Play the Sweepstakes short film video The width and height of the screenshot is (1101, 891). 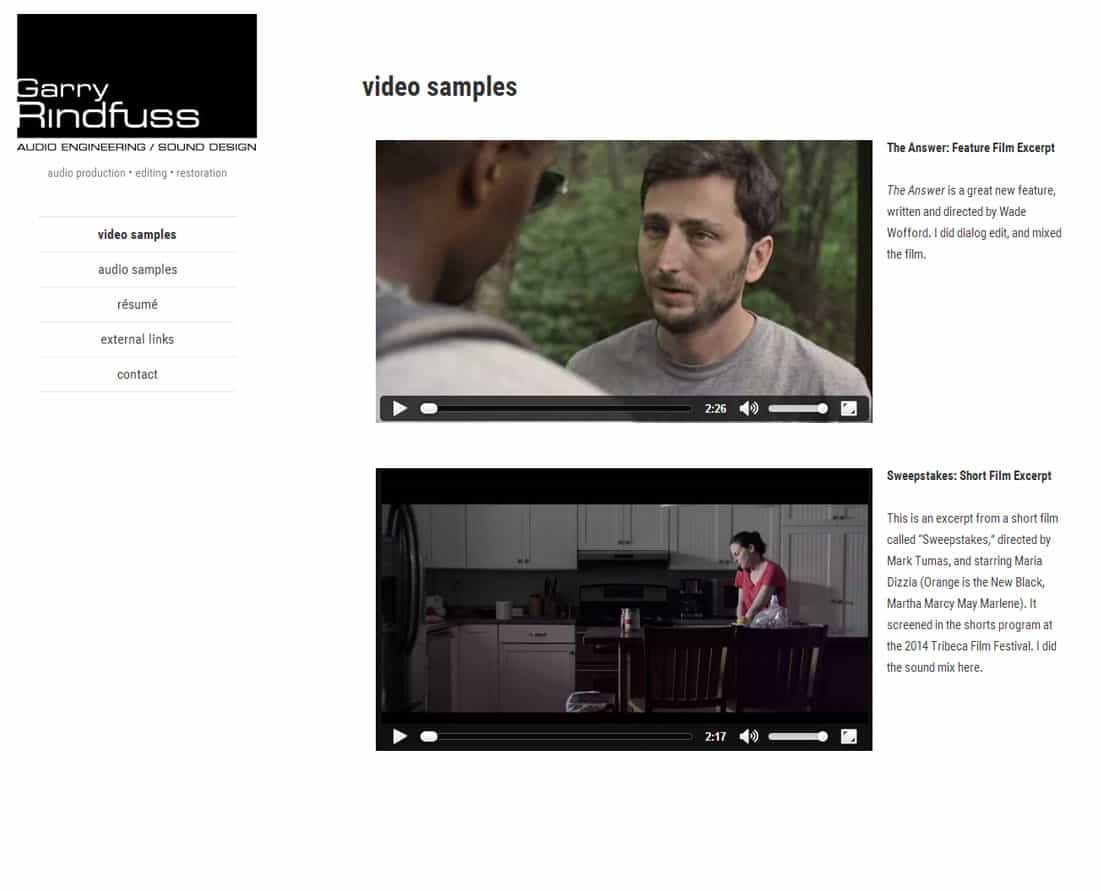point(400,736)
